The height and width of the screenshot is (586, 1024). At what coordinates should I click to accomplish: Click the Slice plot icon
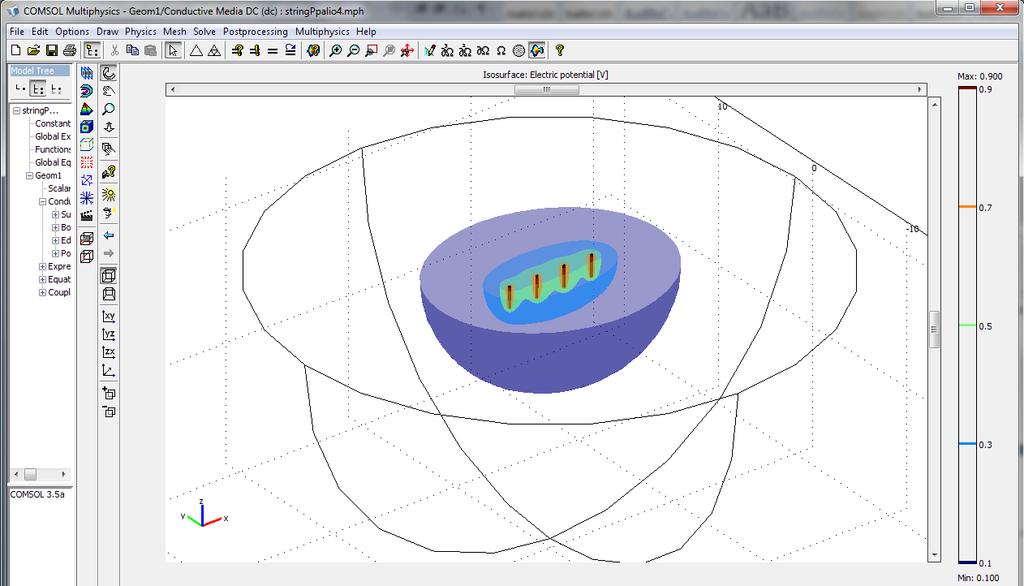pyautogui.click(x=87, y=73)
